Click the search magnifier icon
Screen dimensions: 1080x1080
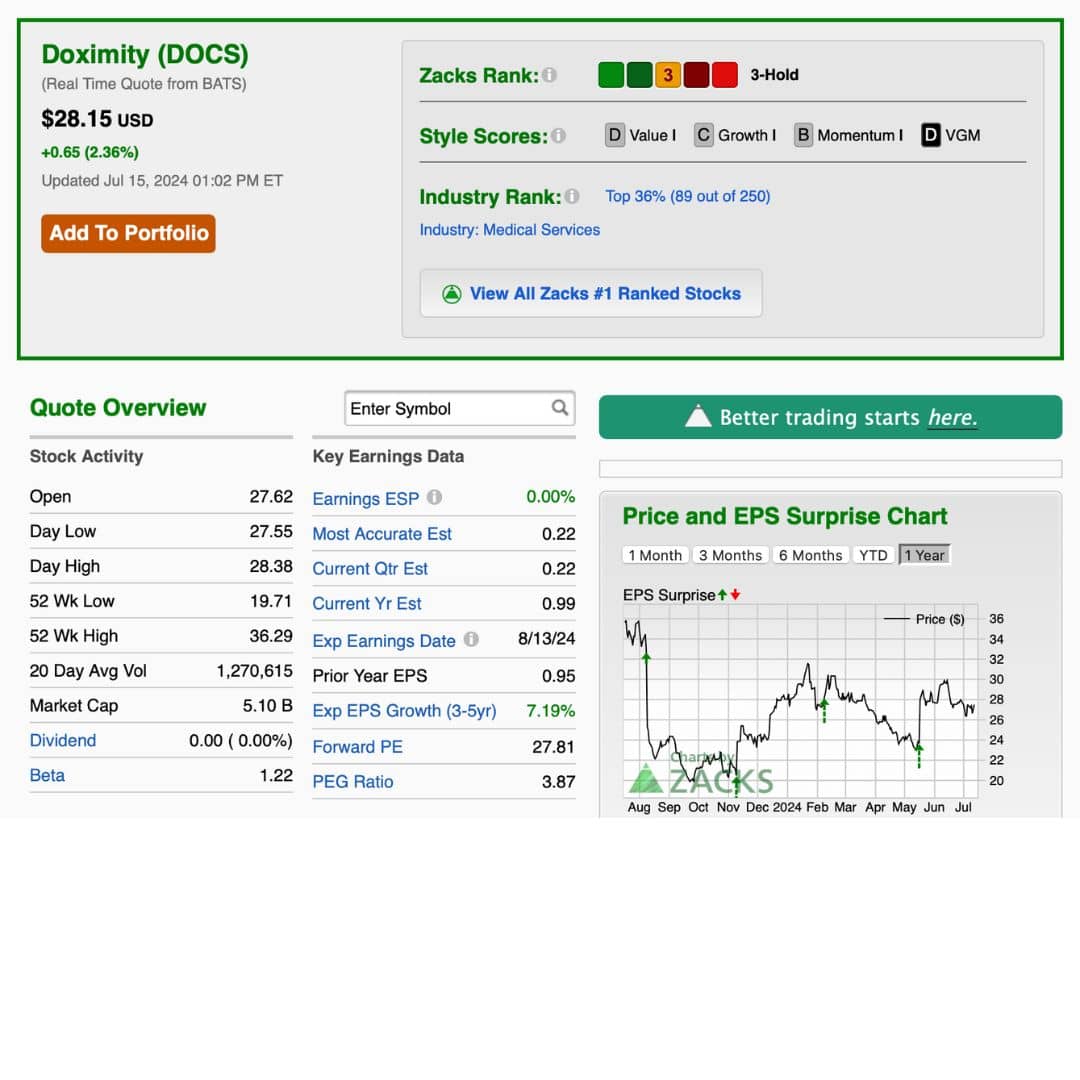point(560,408)
